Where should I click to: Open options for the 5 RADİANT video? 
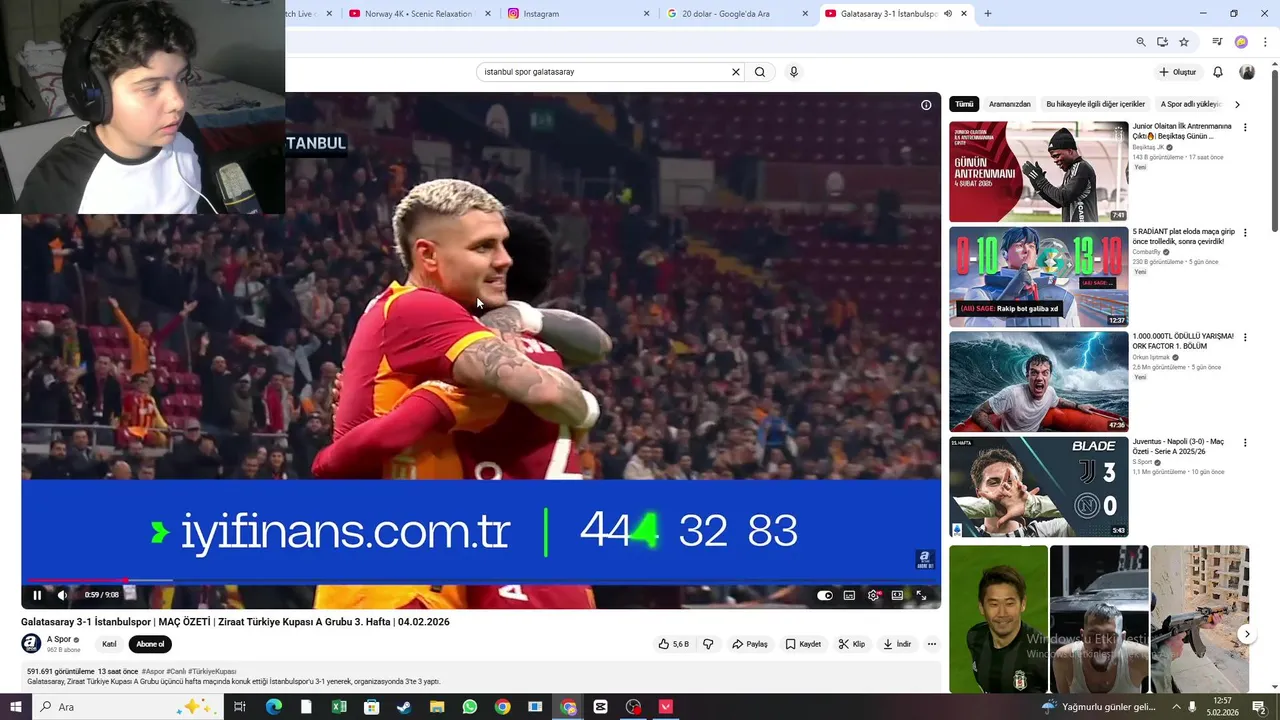click(x=1245, y=232)
